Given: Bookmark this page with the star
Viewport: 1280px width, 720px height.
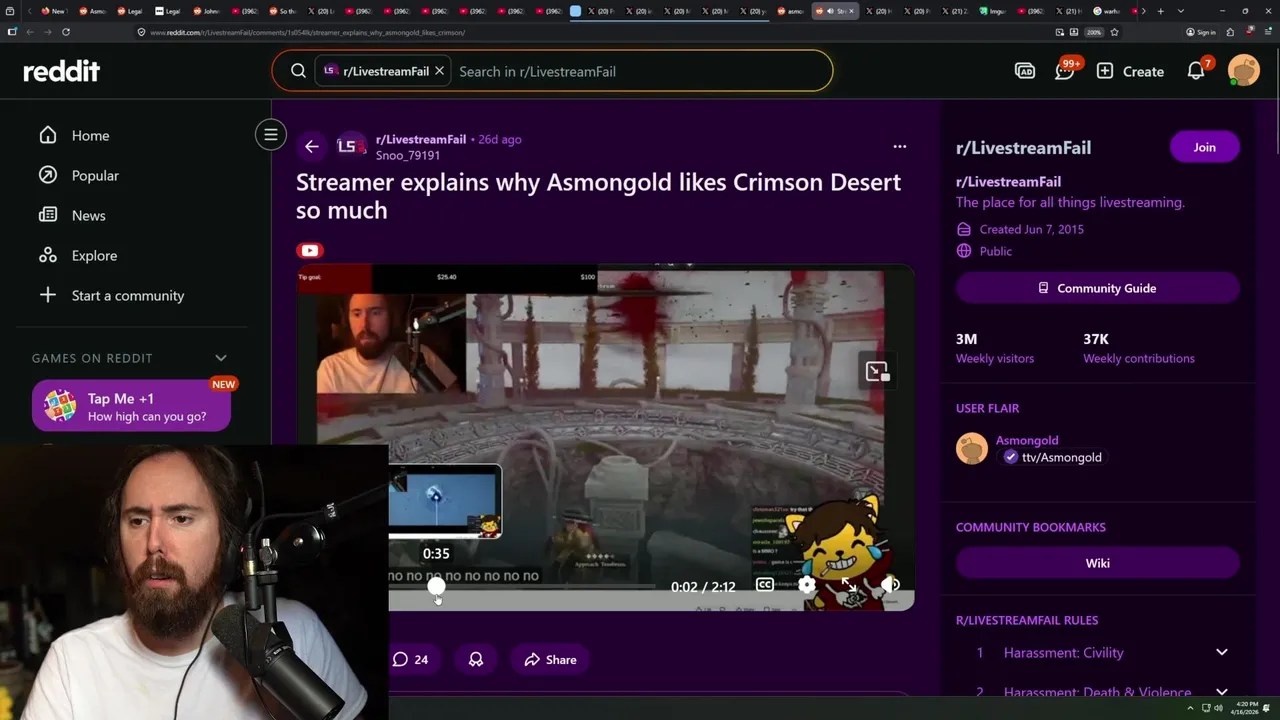Looking at the screenshot, I should pyautogui.click(x=1114, y=32).
